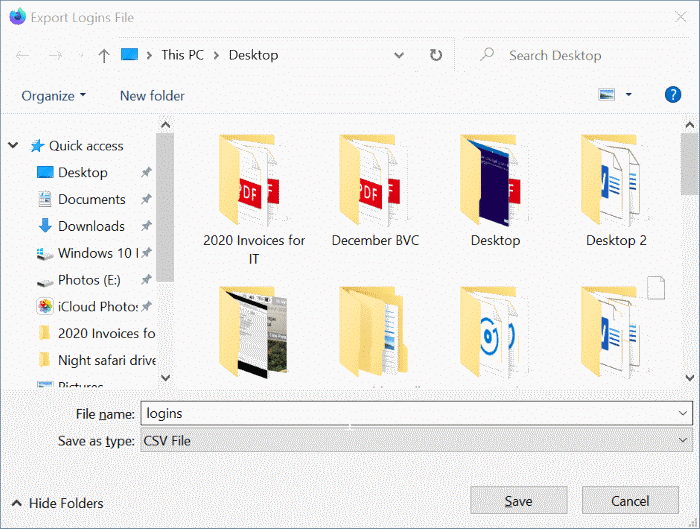The width and height of the screenshot is (700, 529).
Task: Open help with the blue question mark
Action: [673, 94]
